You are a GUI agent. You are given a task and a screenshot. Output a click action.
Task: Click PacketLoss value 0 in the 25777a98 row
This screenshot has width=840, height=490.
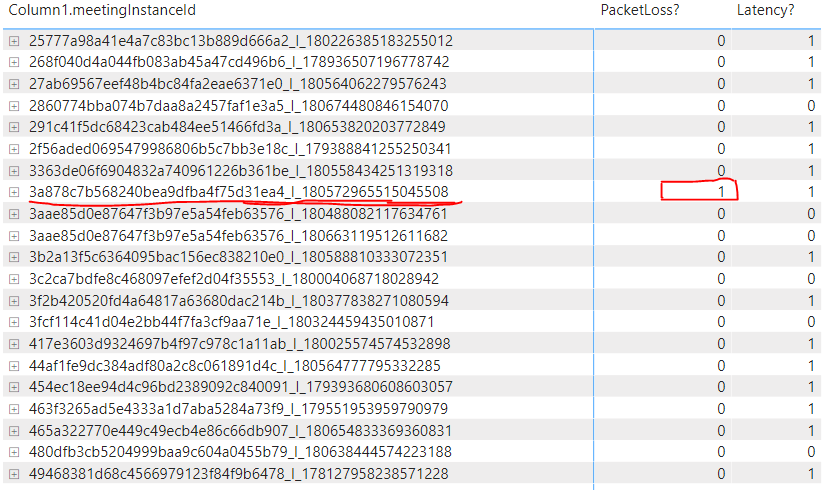point(721,41)
